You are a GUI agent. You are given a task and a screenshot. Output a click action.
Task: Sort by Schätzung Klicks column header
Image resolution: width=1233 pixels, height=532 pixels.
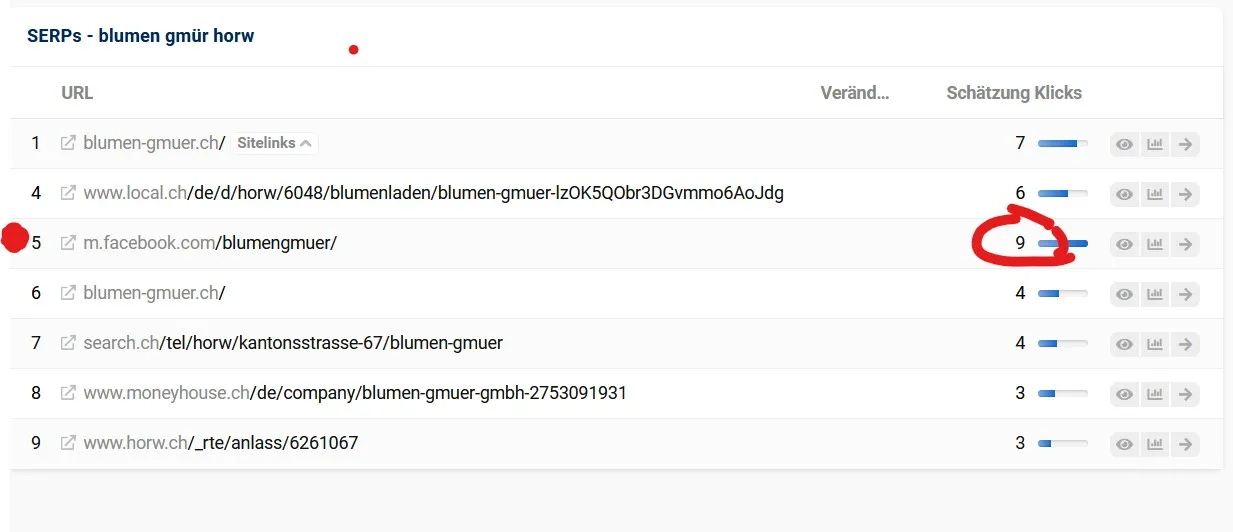pyautogui.click(x=1014, y=93)
